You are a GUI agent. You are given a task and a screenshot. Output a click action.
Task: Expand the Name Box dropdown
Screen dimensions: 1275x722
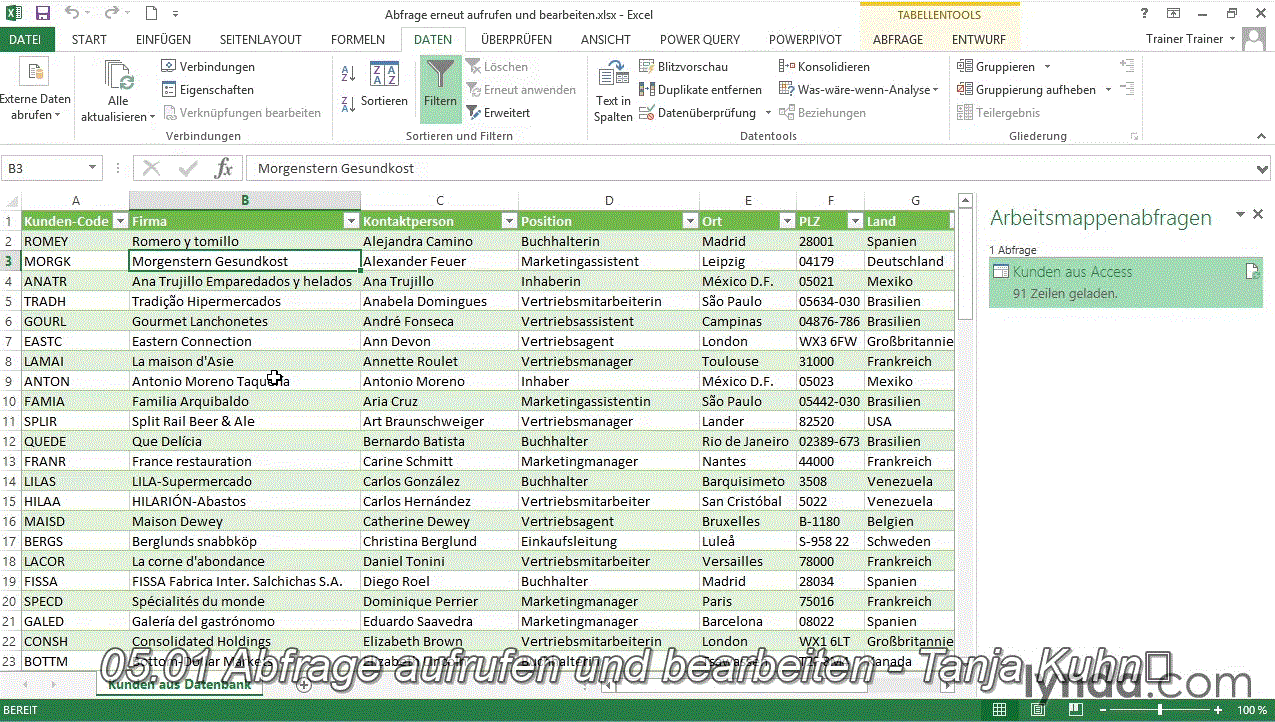click(92, 169)
